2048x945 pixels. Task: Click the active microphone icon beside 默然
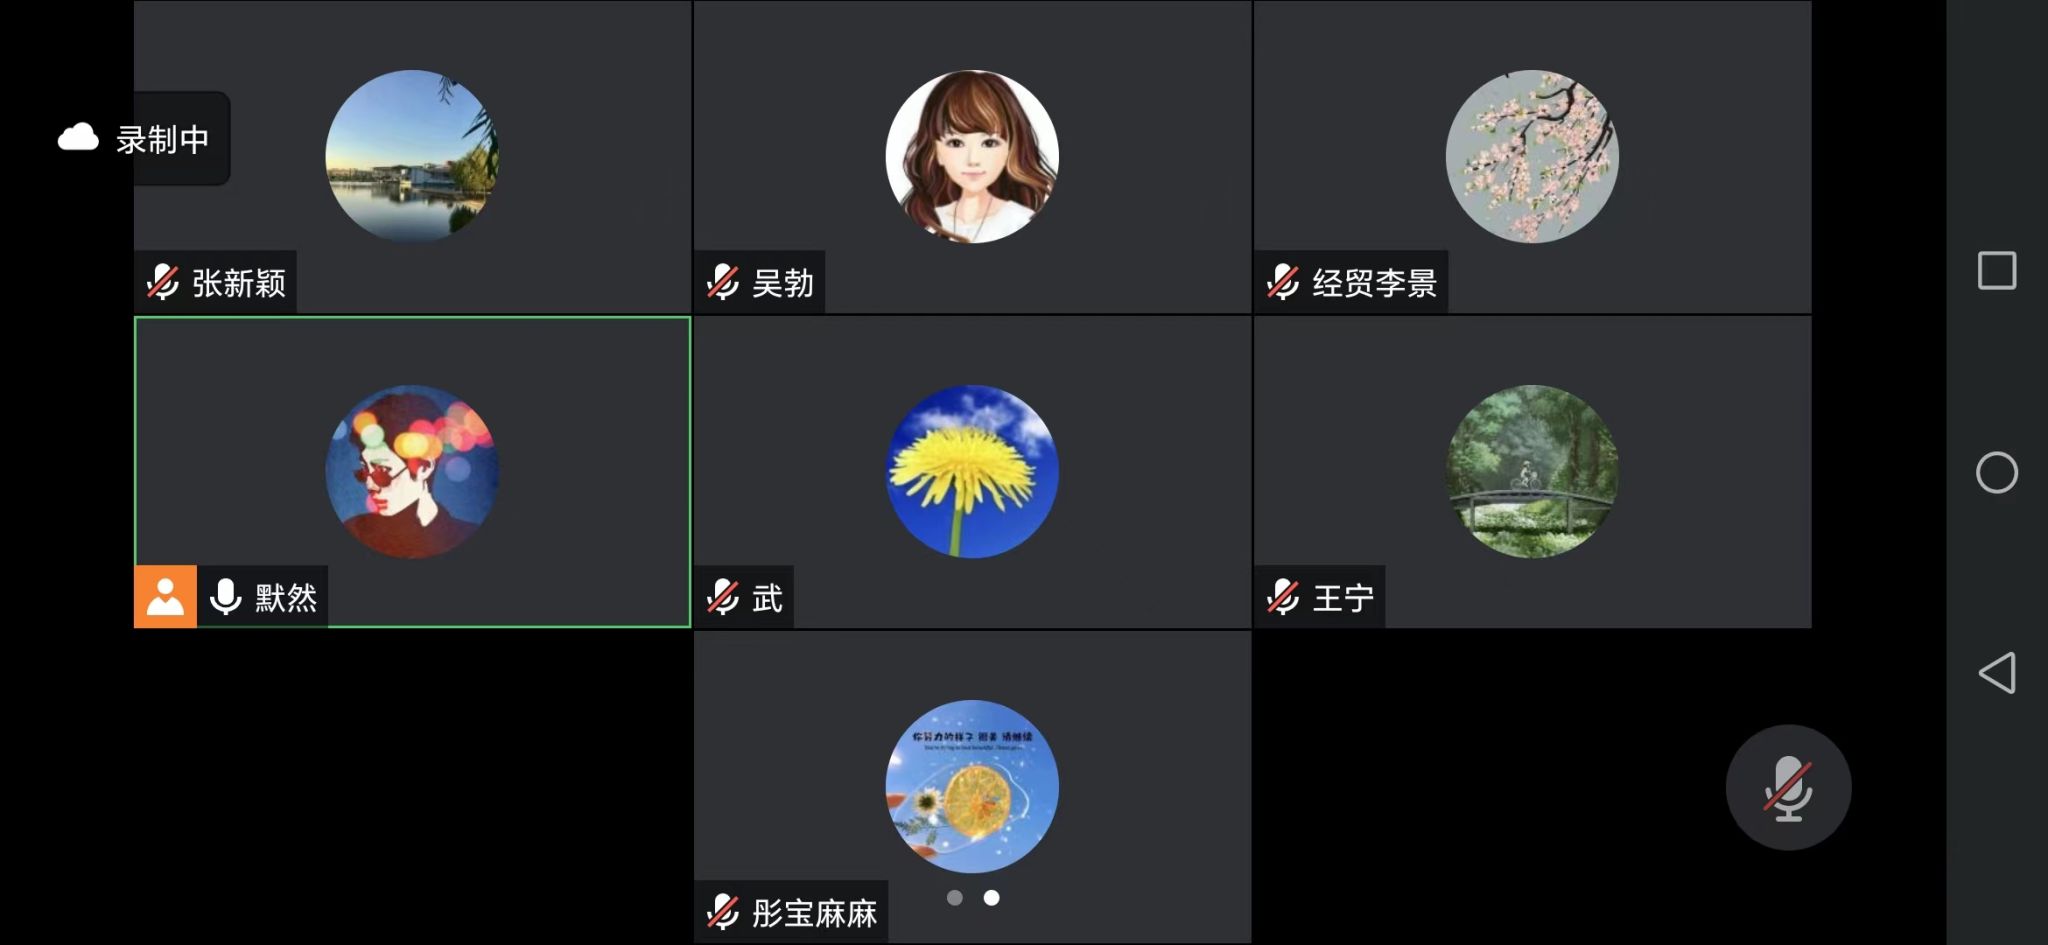[226, 597]
